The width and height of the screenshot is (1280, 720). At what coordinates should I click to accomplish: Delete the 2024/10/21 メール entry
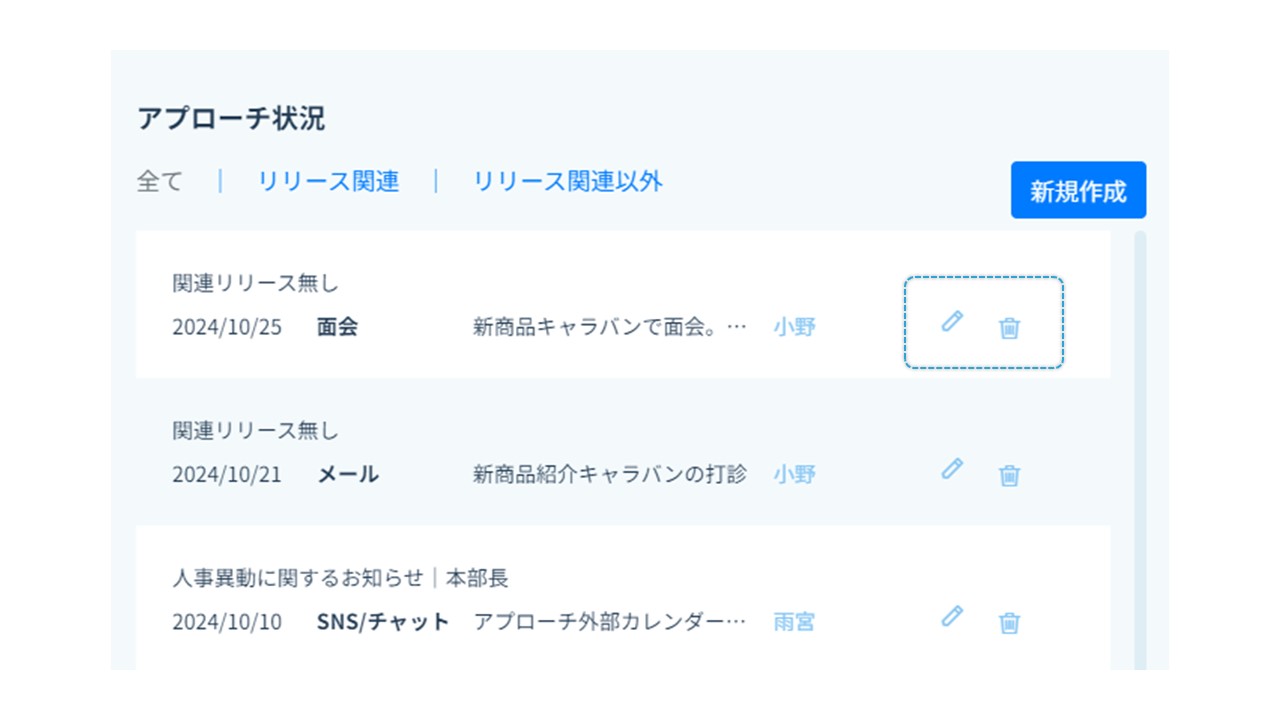[x=1009, y=475]
